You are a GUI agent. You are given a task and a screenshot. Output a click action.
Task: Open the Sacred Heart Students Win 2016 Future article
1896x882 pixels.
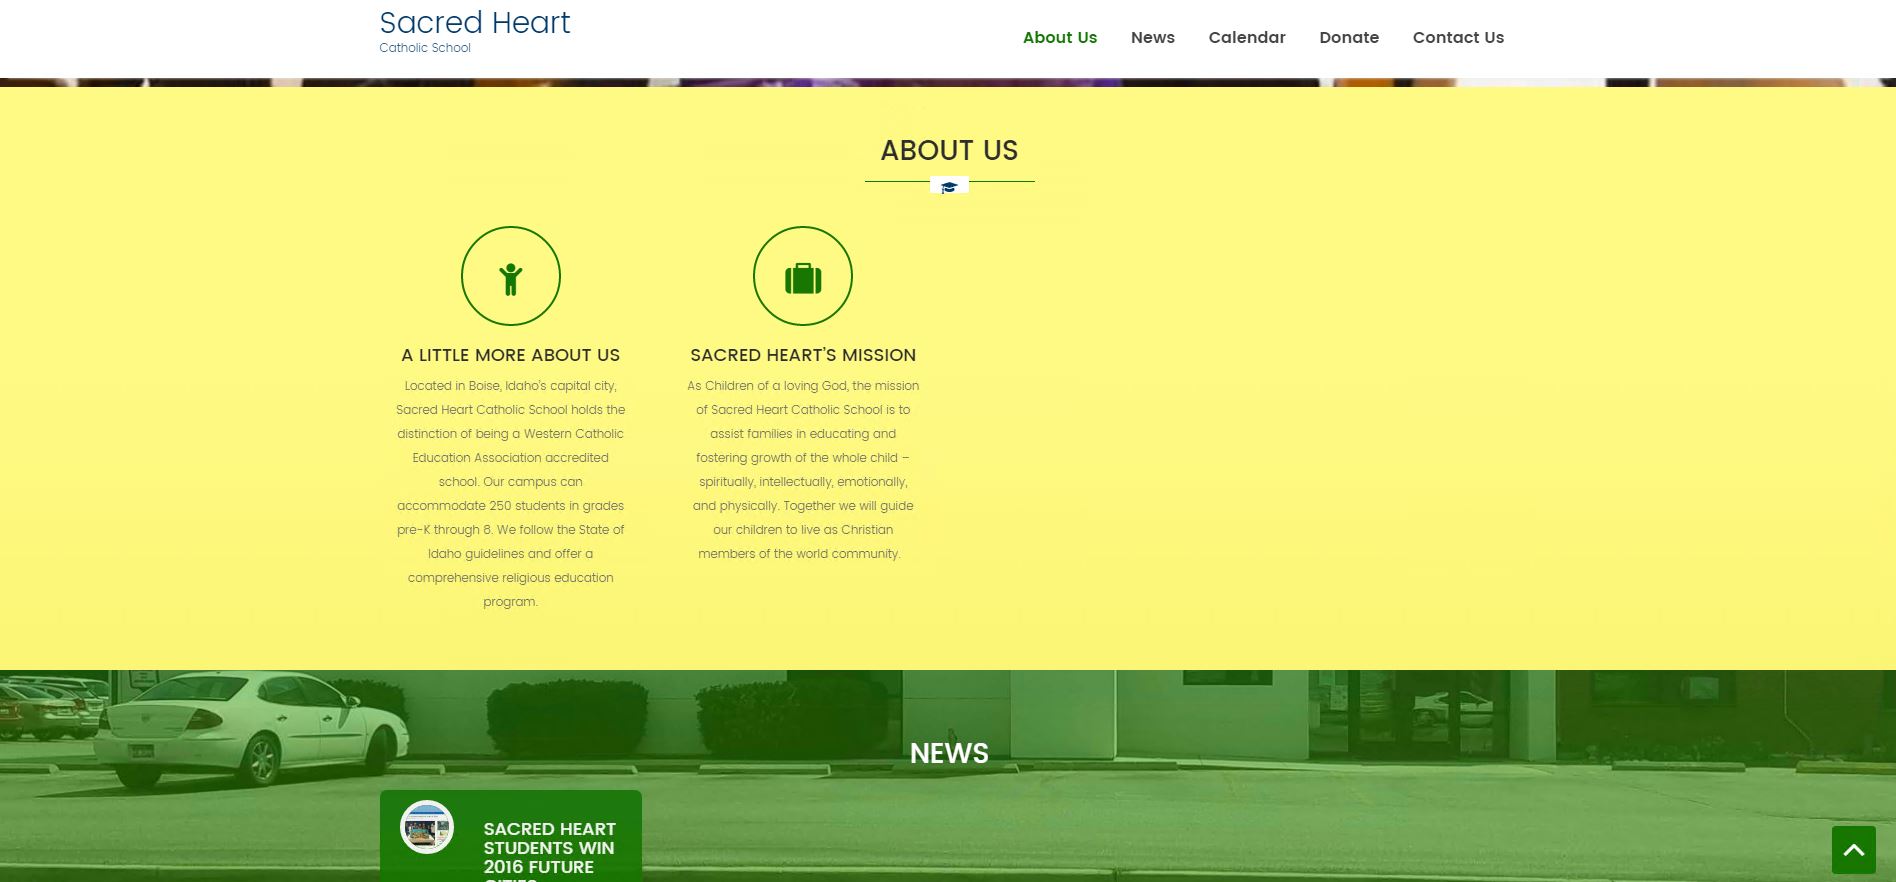point(550,853)
